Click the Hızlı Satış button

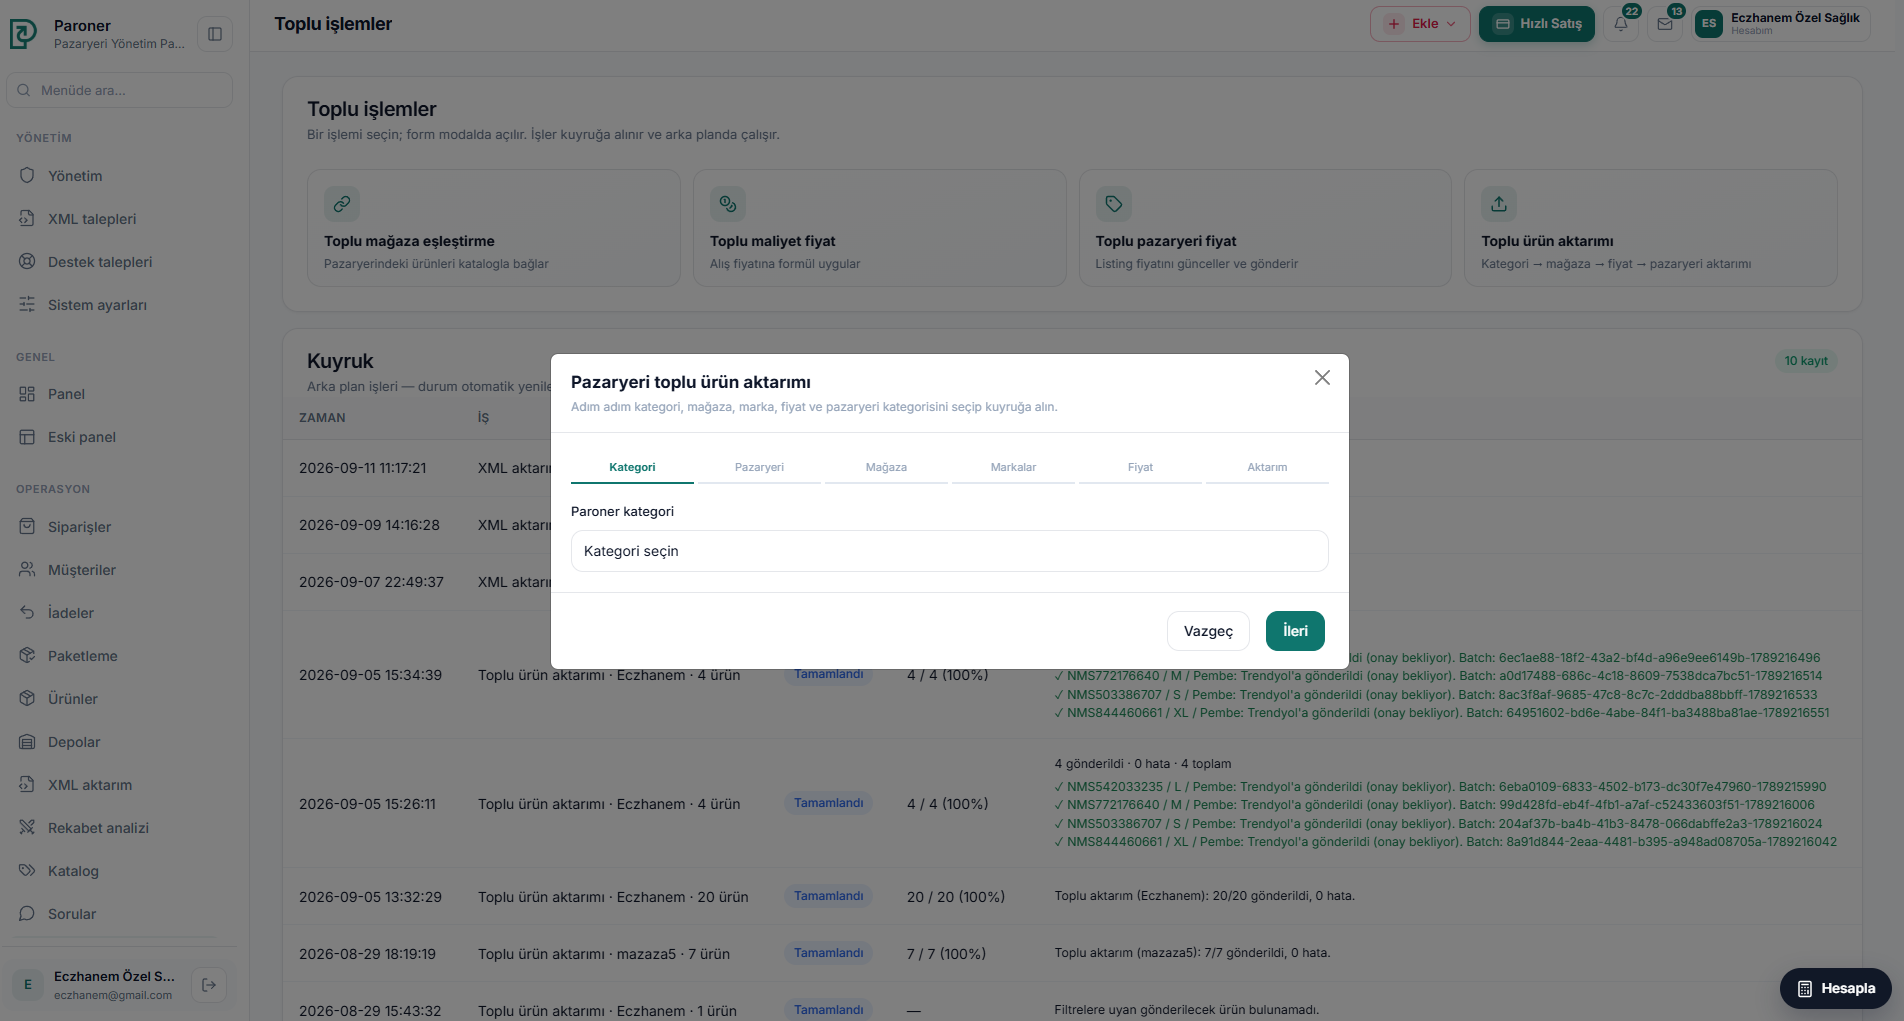[x=1537, y=24]
